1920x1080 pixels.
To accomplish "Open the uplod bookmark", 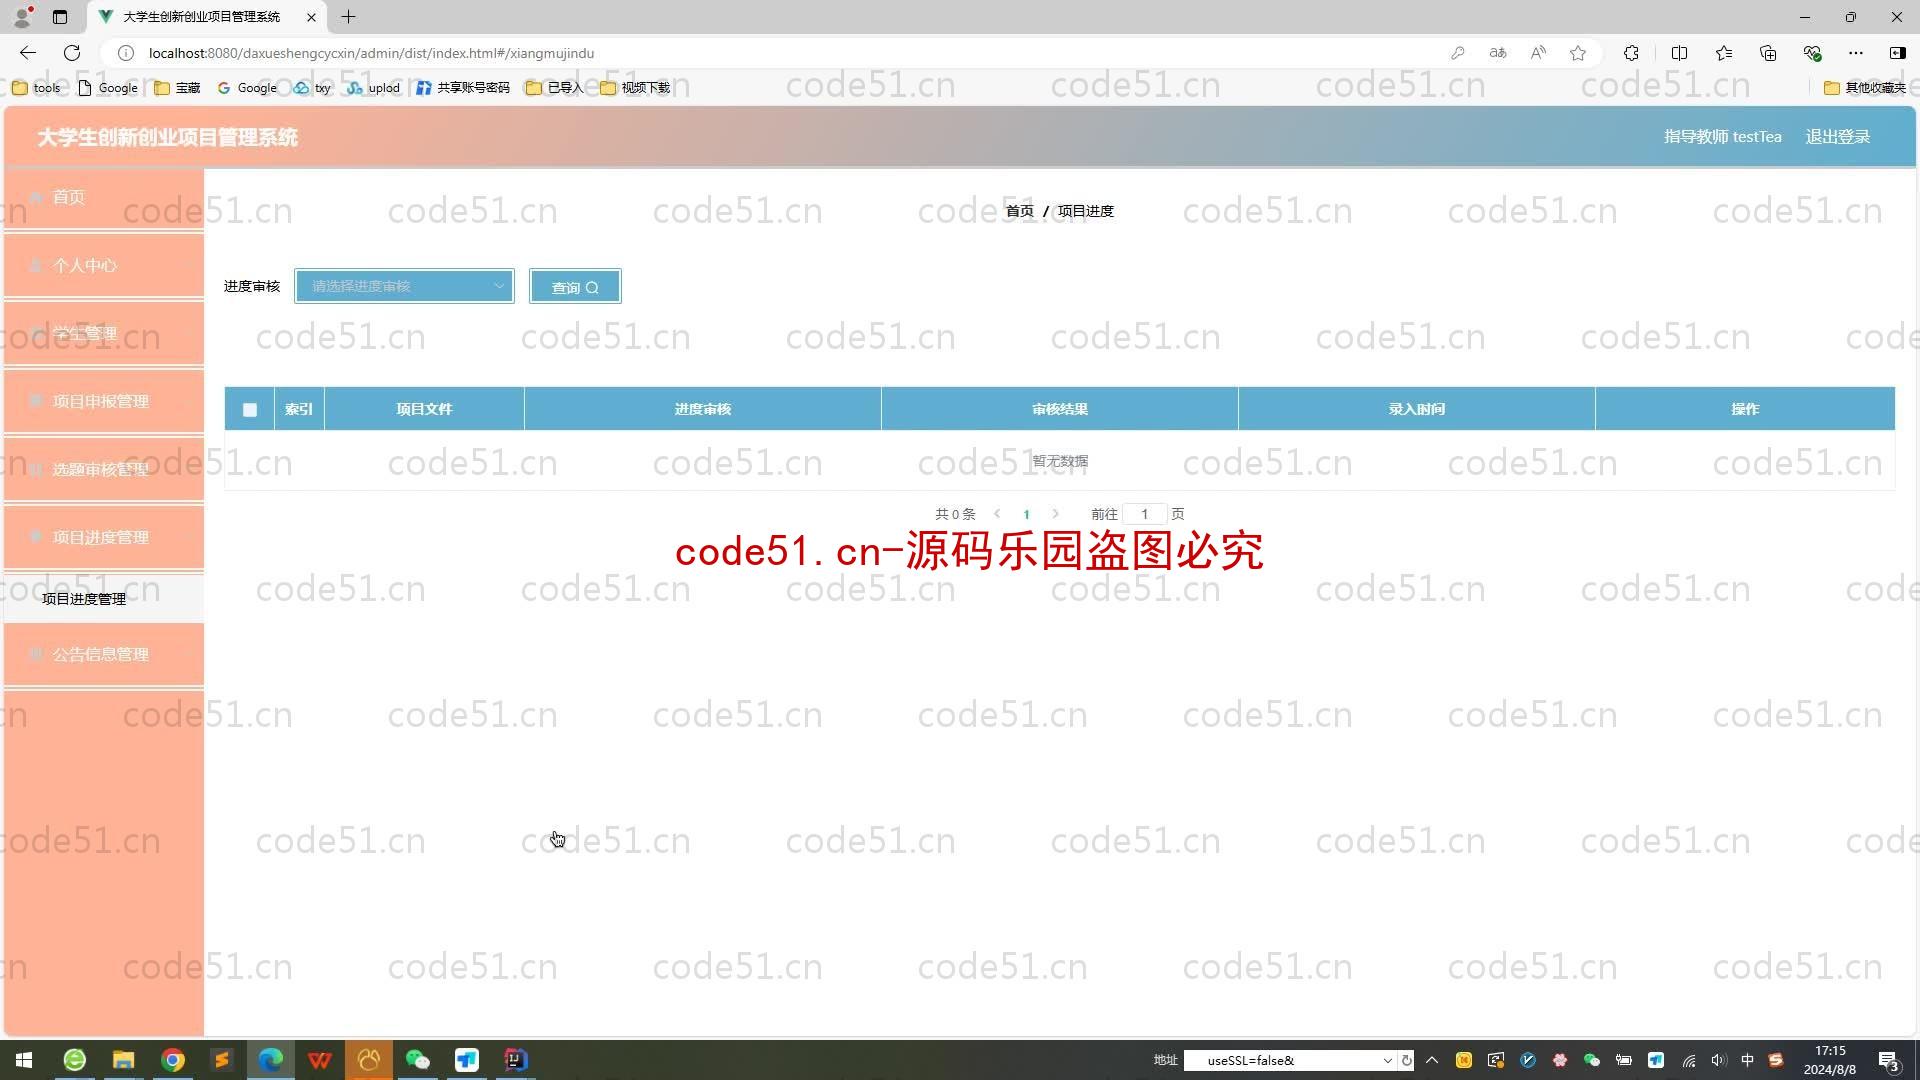I will (373, 88).
